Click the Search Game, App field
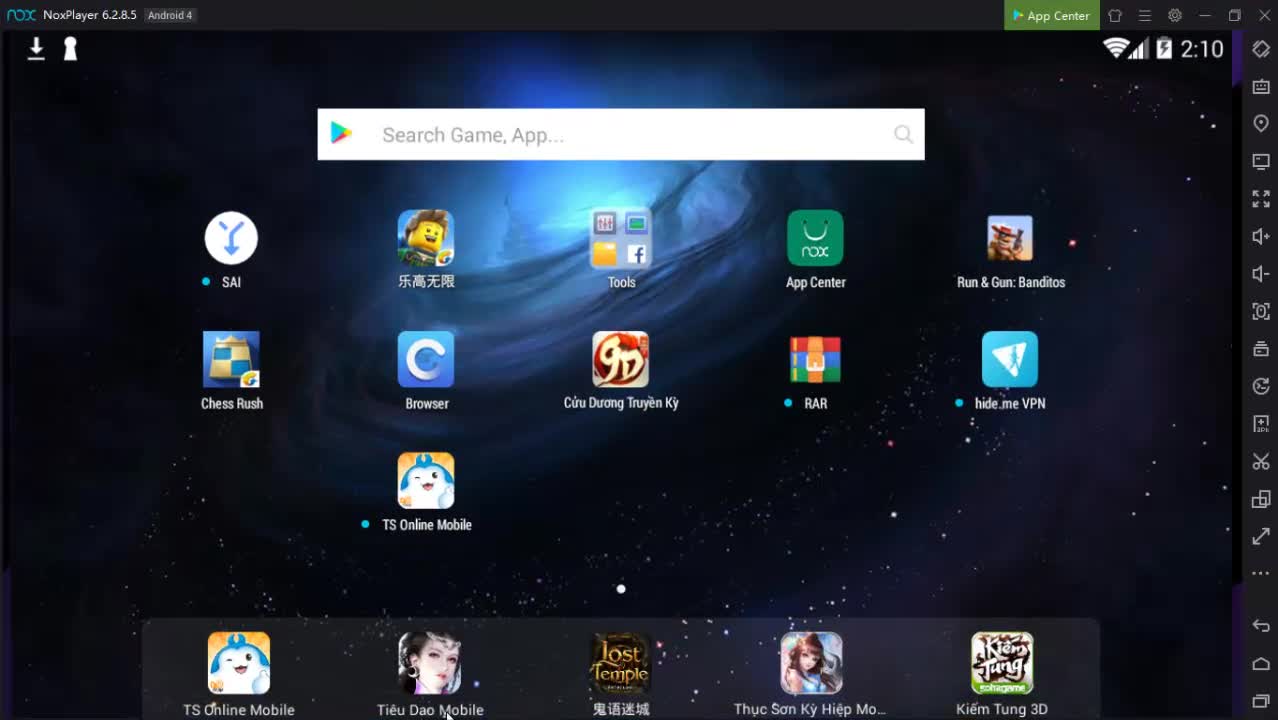Image resolution: width=1278 pixels, height=720 pixels. coord(620,134)
